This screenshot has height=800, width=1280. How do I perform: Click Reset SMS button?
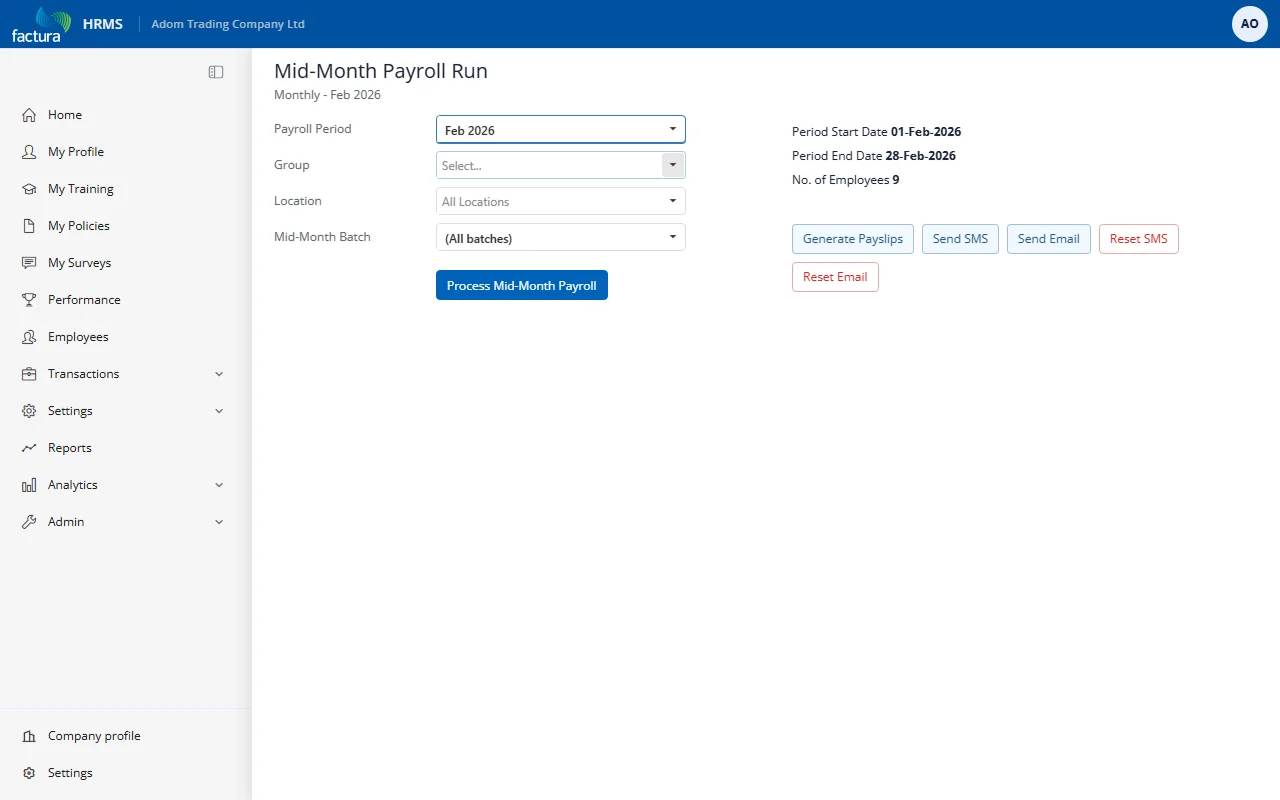pos(1139,239)
